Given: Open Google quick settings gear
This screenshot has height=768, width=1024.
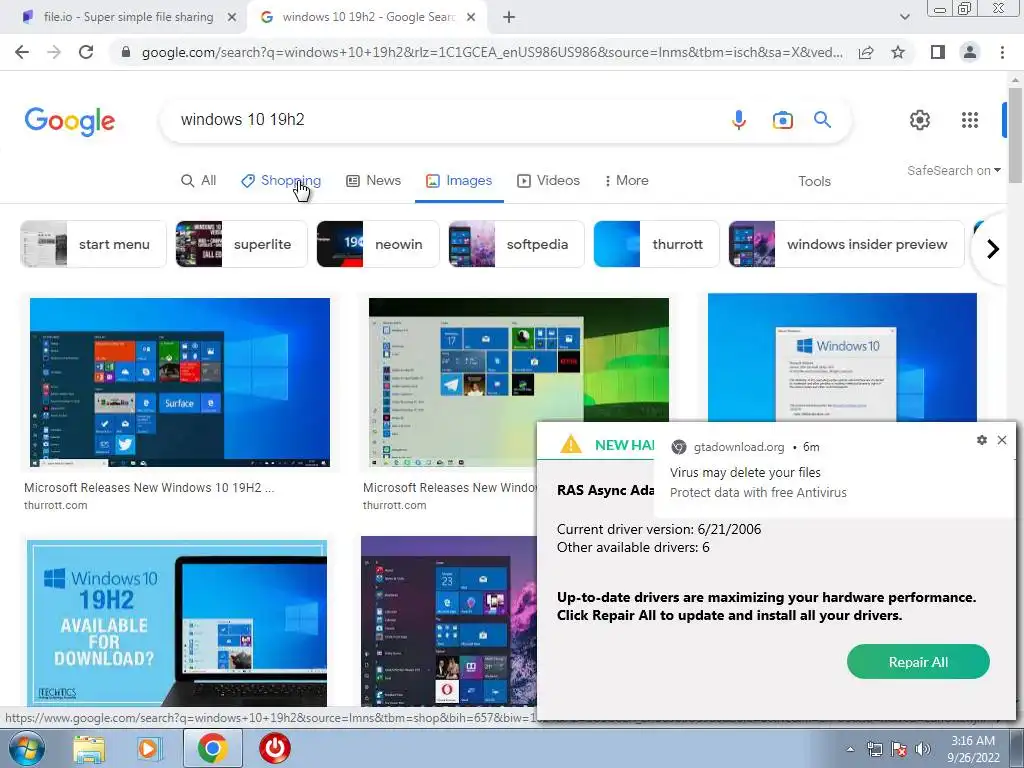Looking at the screenshot, I should [920, 120].
